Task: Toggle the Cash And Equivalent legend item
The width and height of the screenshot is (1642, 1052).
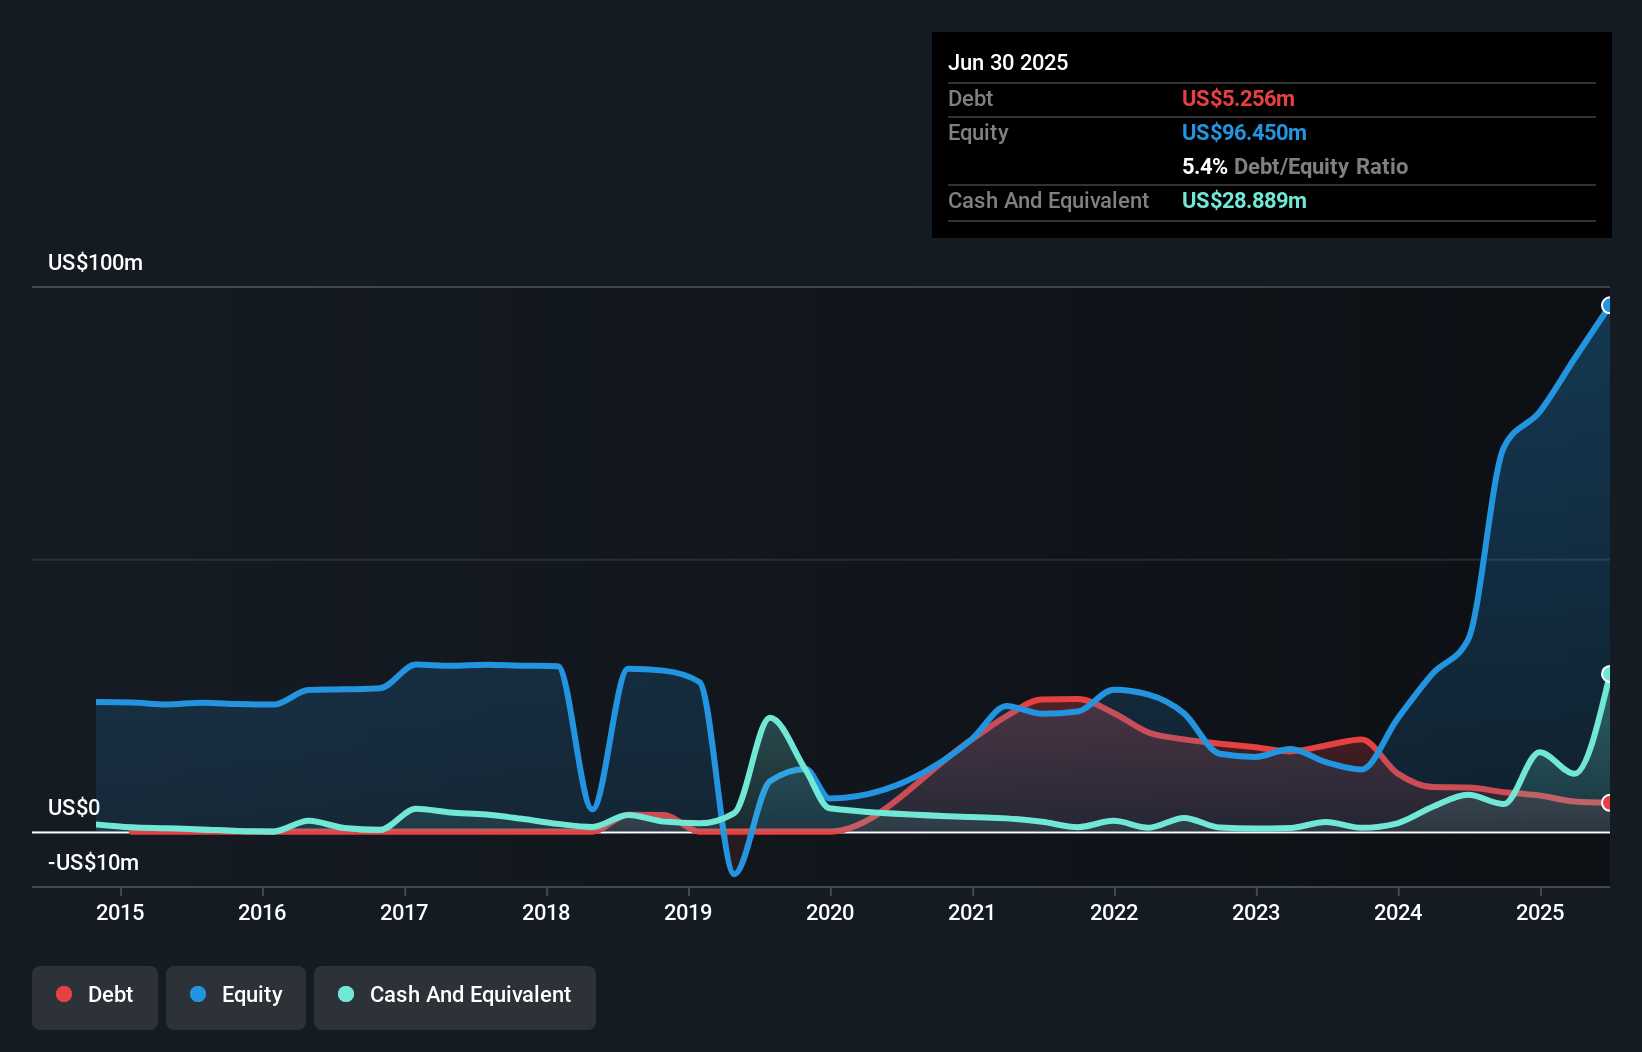Action: 455,995
